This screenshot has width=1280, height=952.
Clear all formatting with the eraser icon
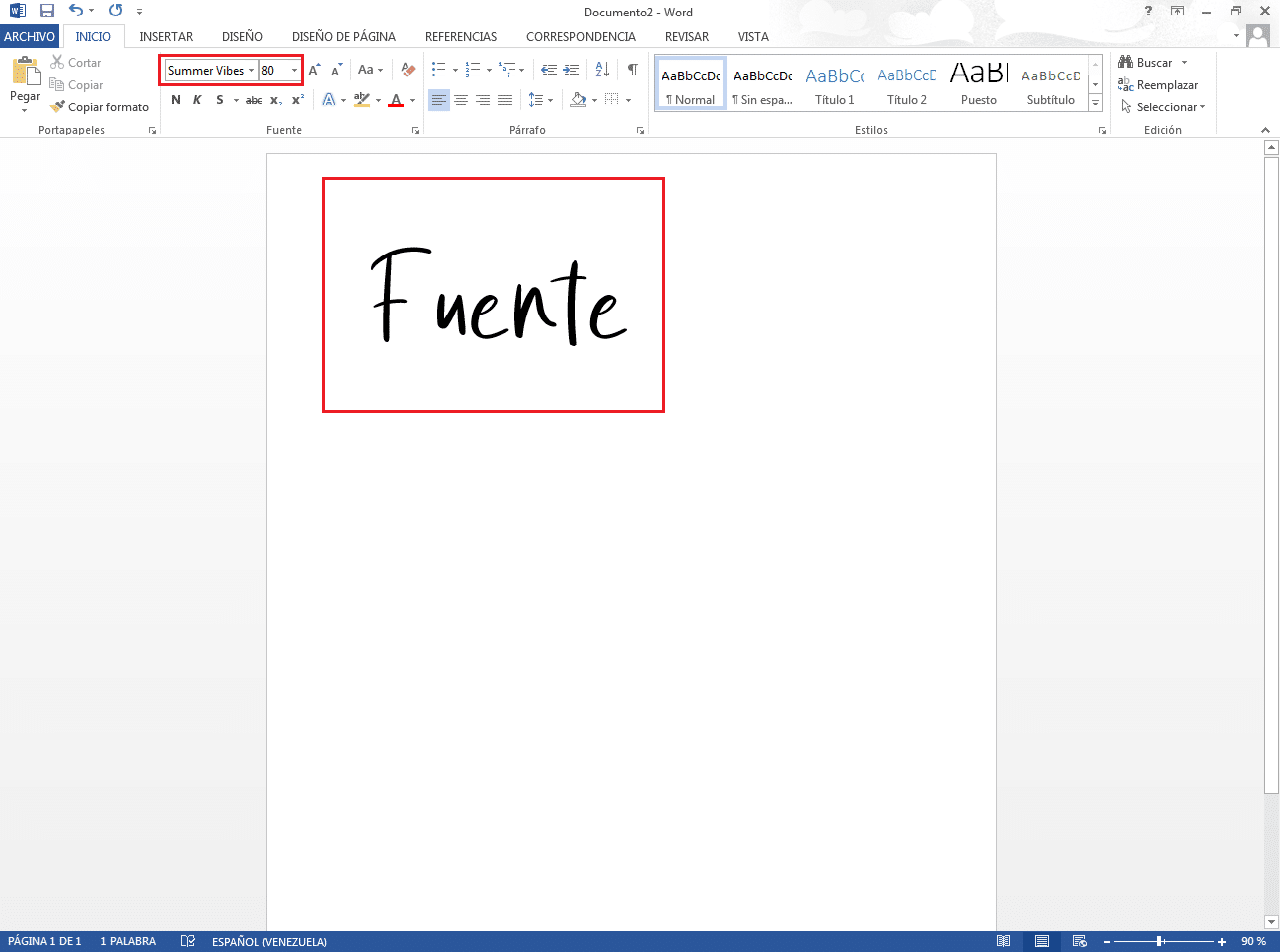click(x=408, y=69)
